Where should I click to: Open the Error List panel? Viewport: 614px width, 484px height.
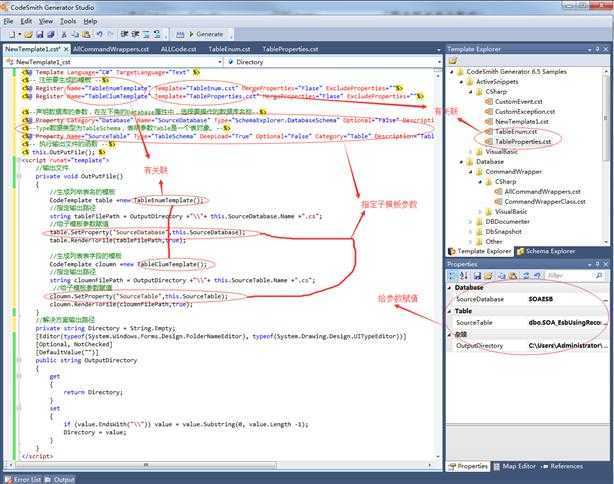tap(23, 479)
